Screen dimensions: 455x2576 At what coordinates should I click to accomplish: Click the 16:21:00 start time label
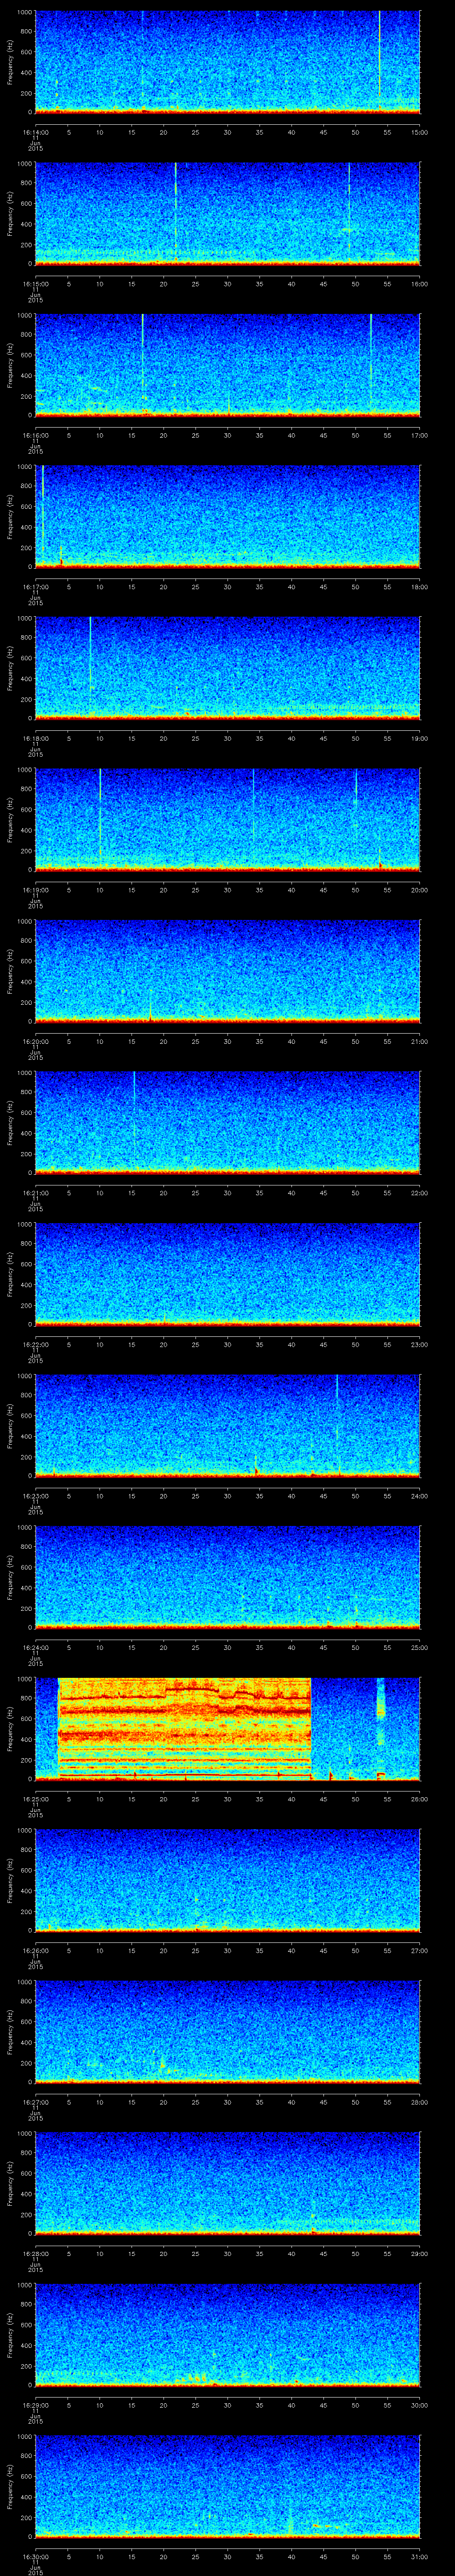[36, 1193]
